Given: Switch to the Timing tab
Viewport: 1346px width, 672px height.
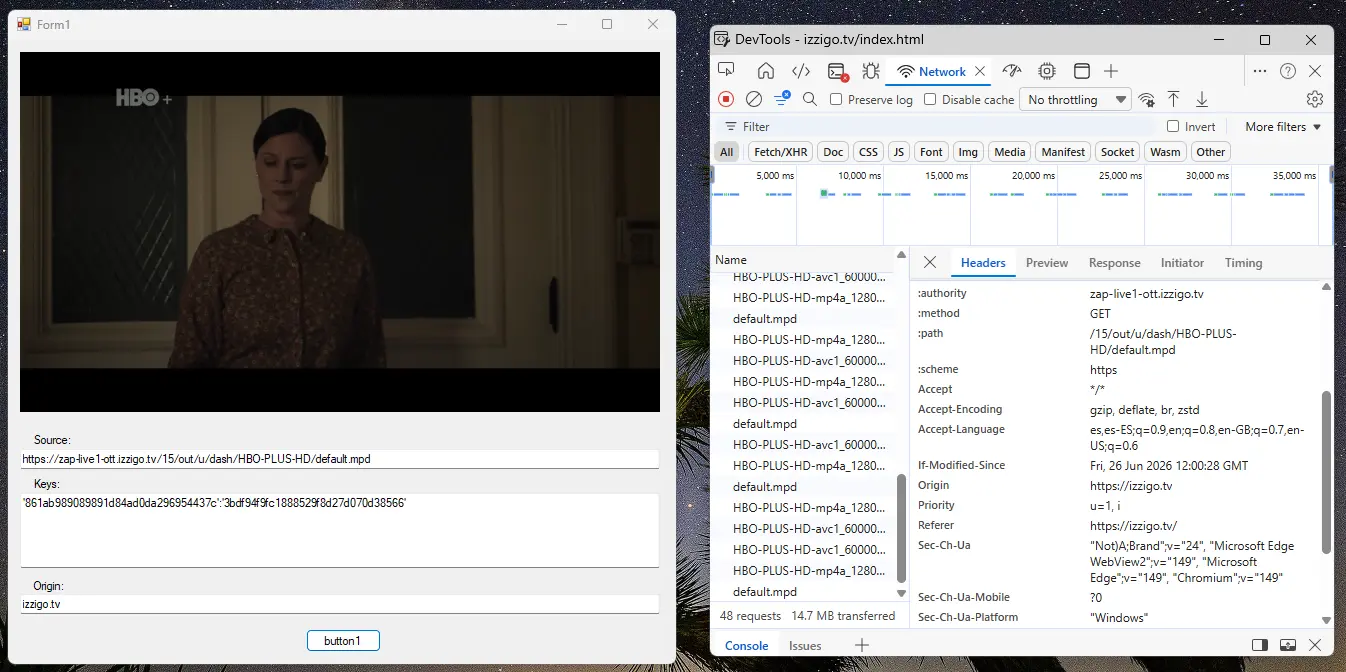Looking at the screenshot, I should pos(1243,263).
